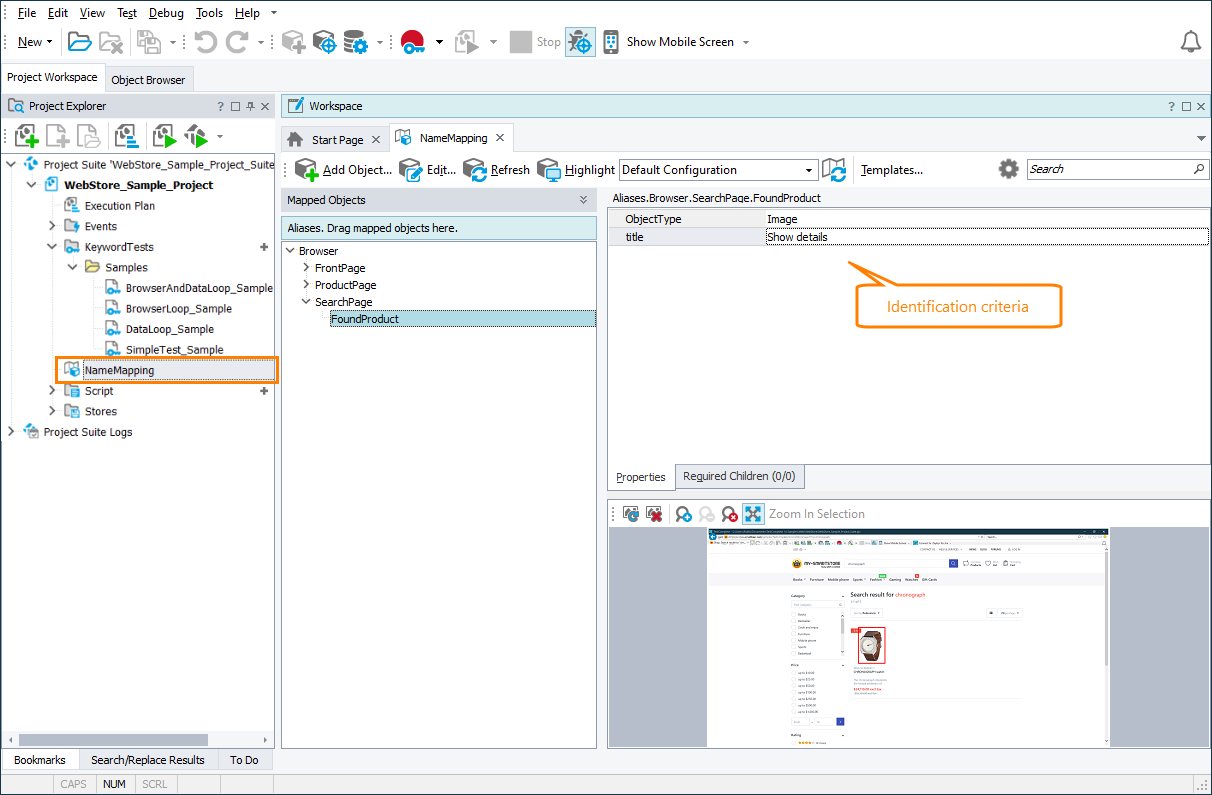
Task: Open the notifications bell
Action: coord(1190,41)
